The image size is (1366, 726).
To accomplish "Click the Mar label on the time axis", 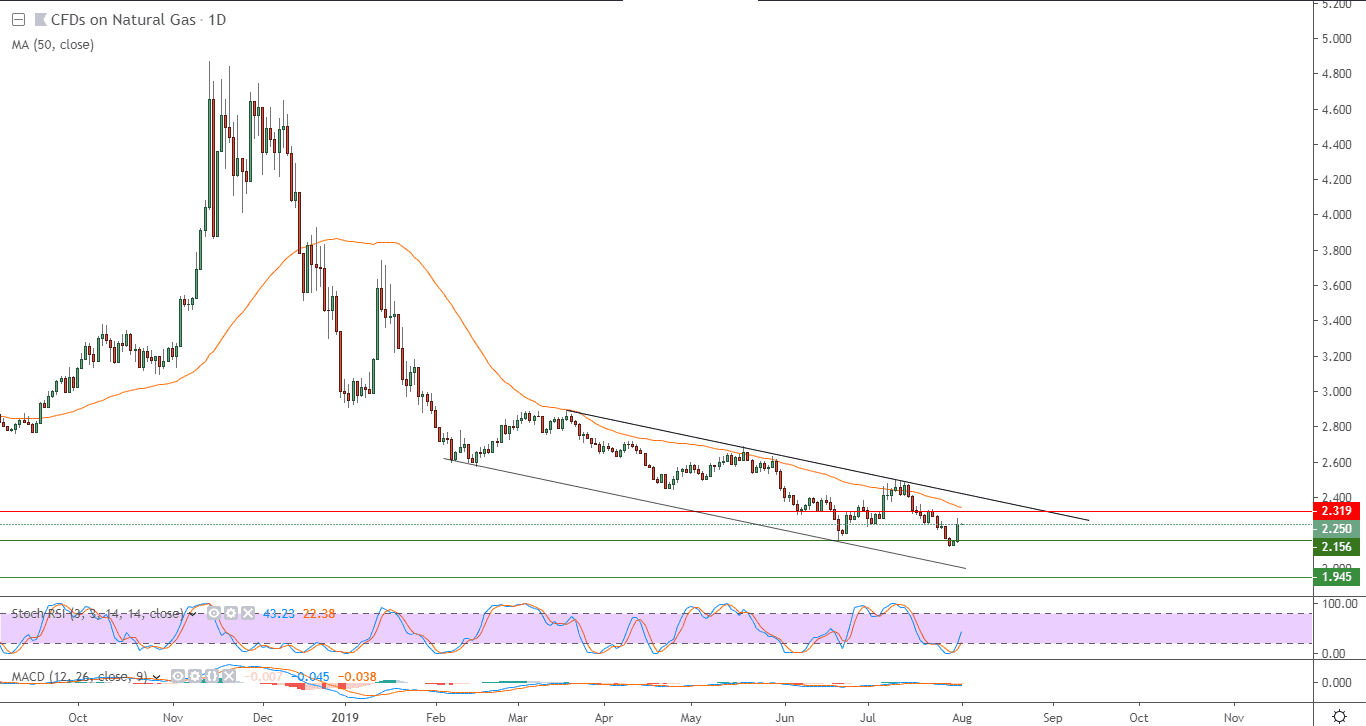I will coord(518,717).
